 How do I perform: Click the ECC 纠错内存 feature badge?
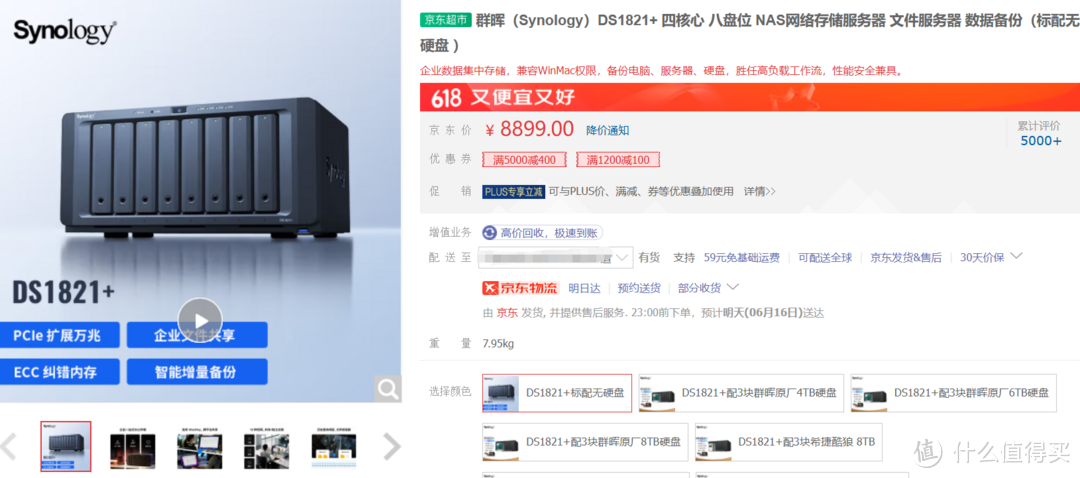[58, 373]
